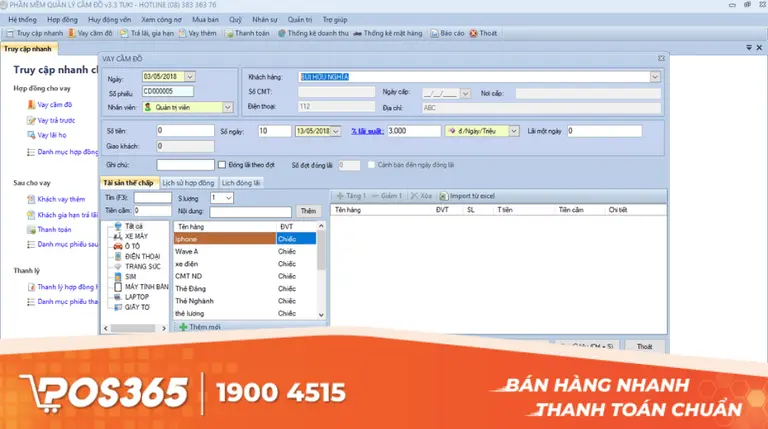Screen dimensions: 768x429
Task: Open the Báo cáo toolbar icon
Action: click(x=434, y=33)
